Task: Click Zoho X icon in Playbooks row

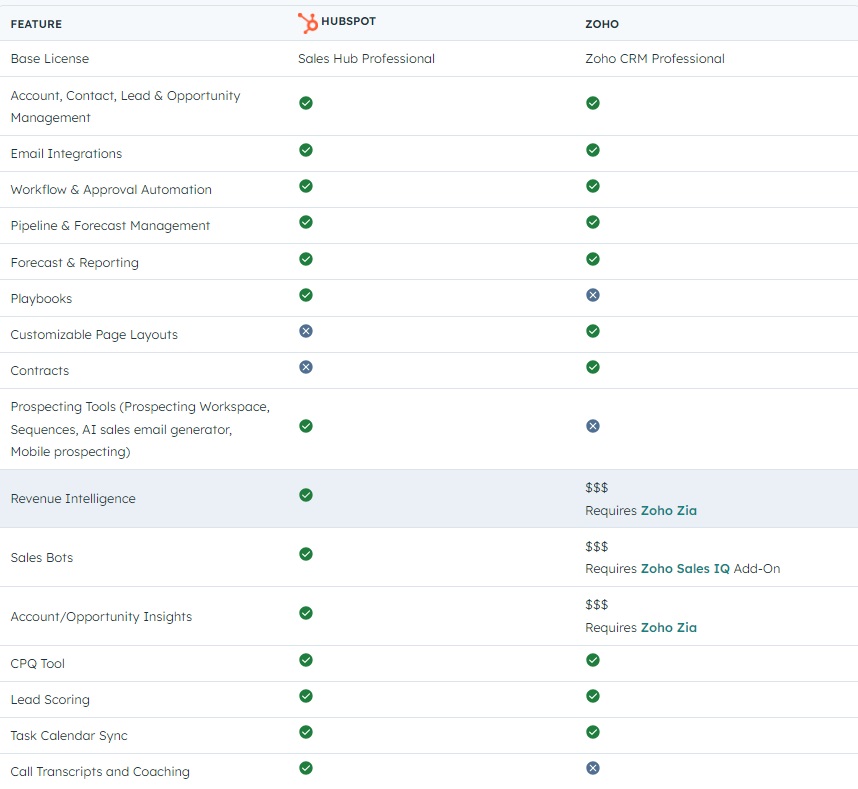Action: [x=593, y=295]
